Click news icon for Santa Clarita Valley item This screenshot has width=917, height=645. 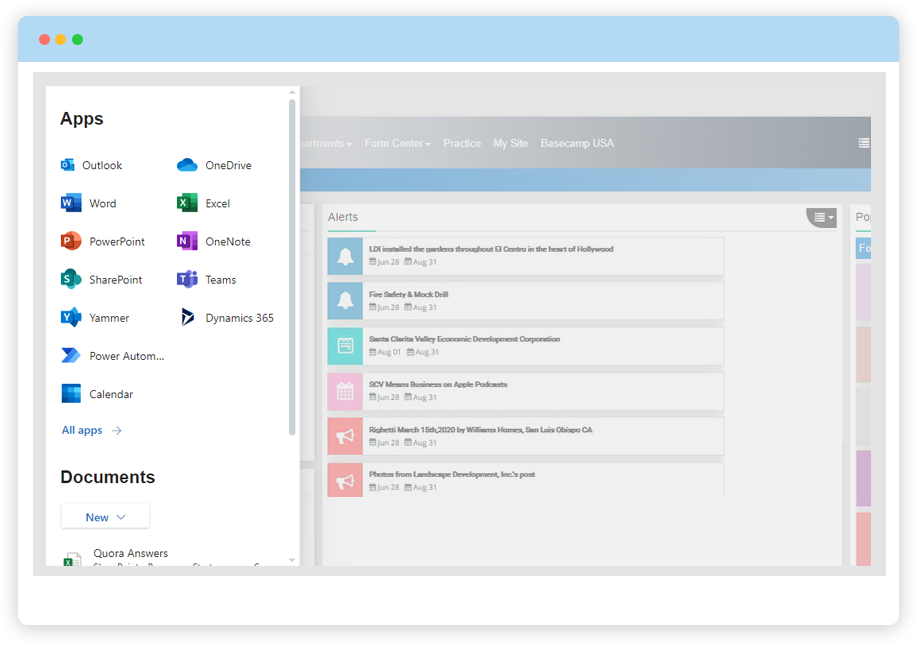(x=345, y=346)
